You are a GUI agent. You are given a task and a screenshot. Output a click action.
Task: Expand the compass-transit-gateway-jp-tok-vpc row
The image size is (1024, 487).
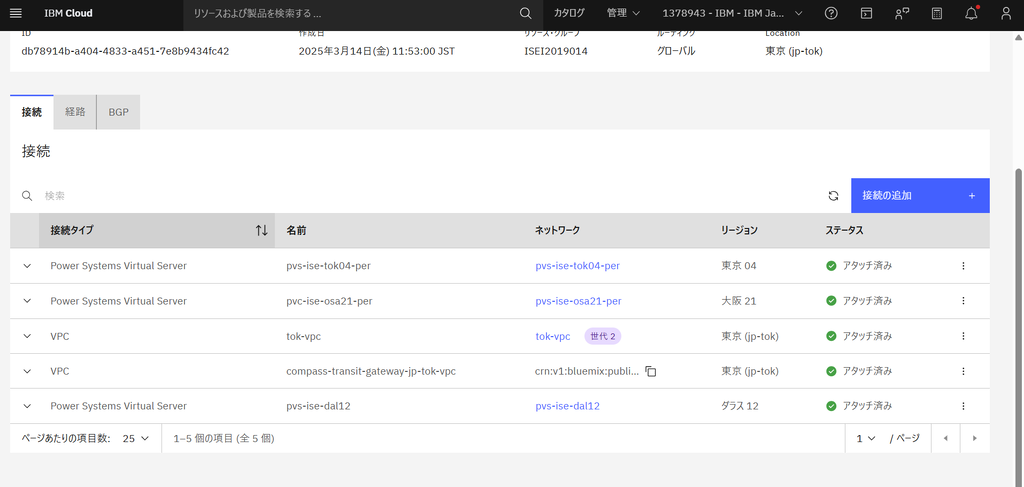pos(27,371)
